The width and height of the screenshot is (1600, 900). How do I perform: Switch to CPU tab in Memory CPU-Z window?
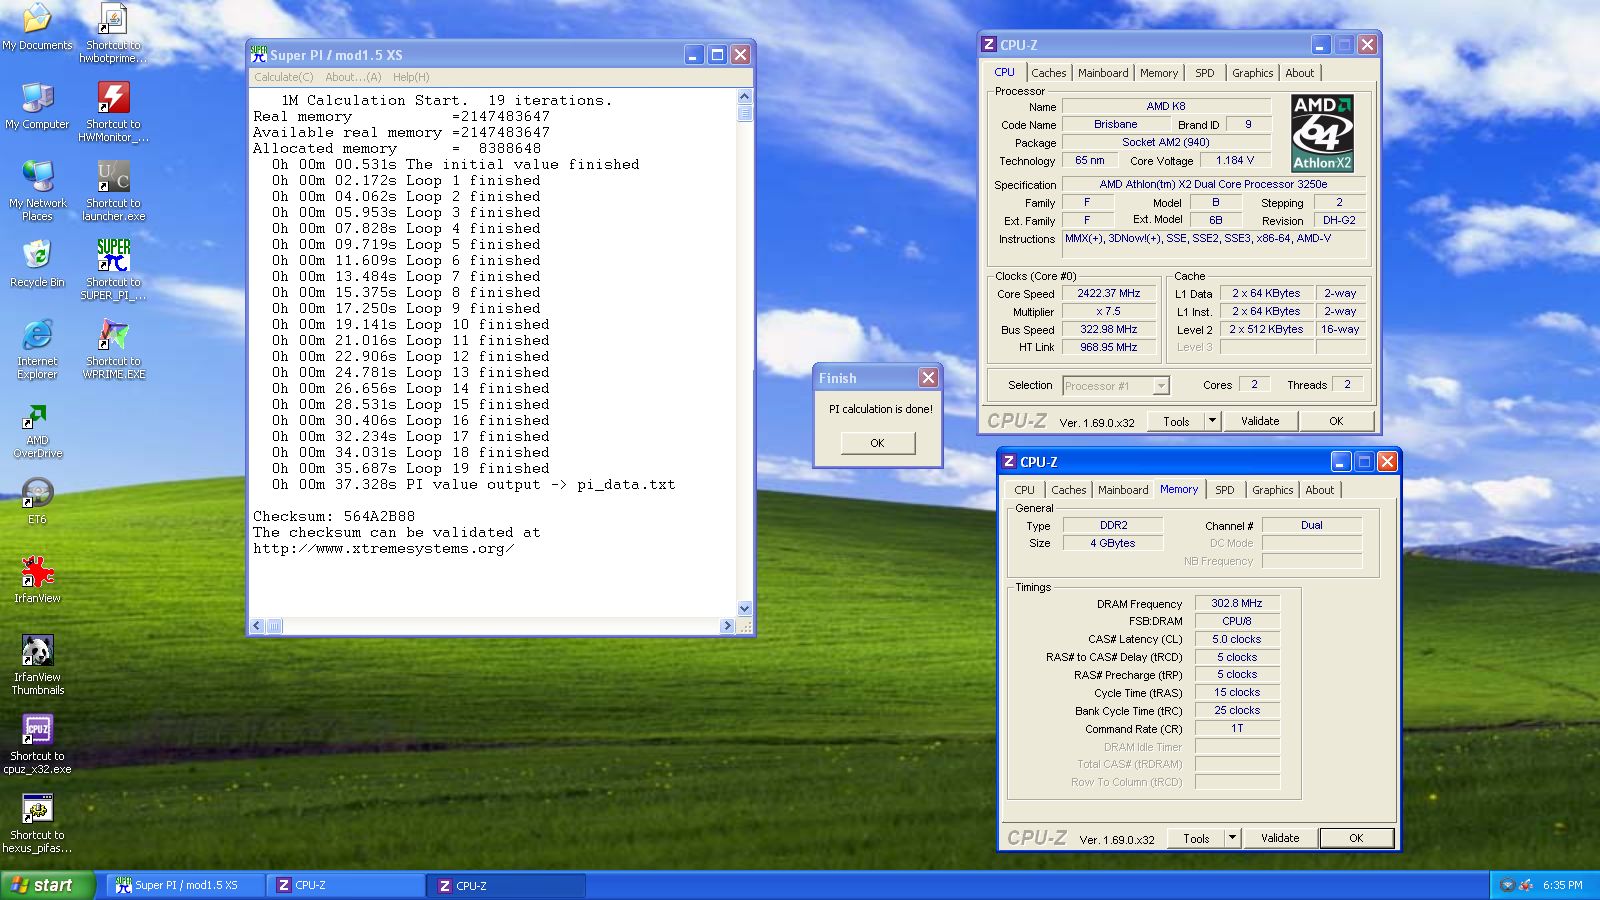1025,490
